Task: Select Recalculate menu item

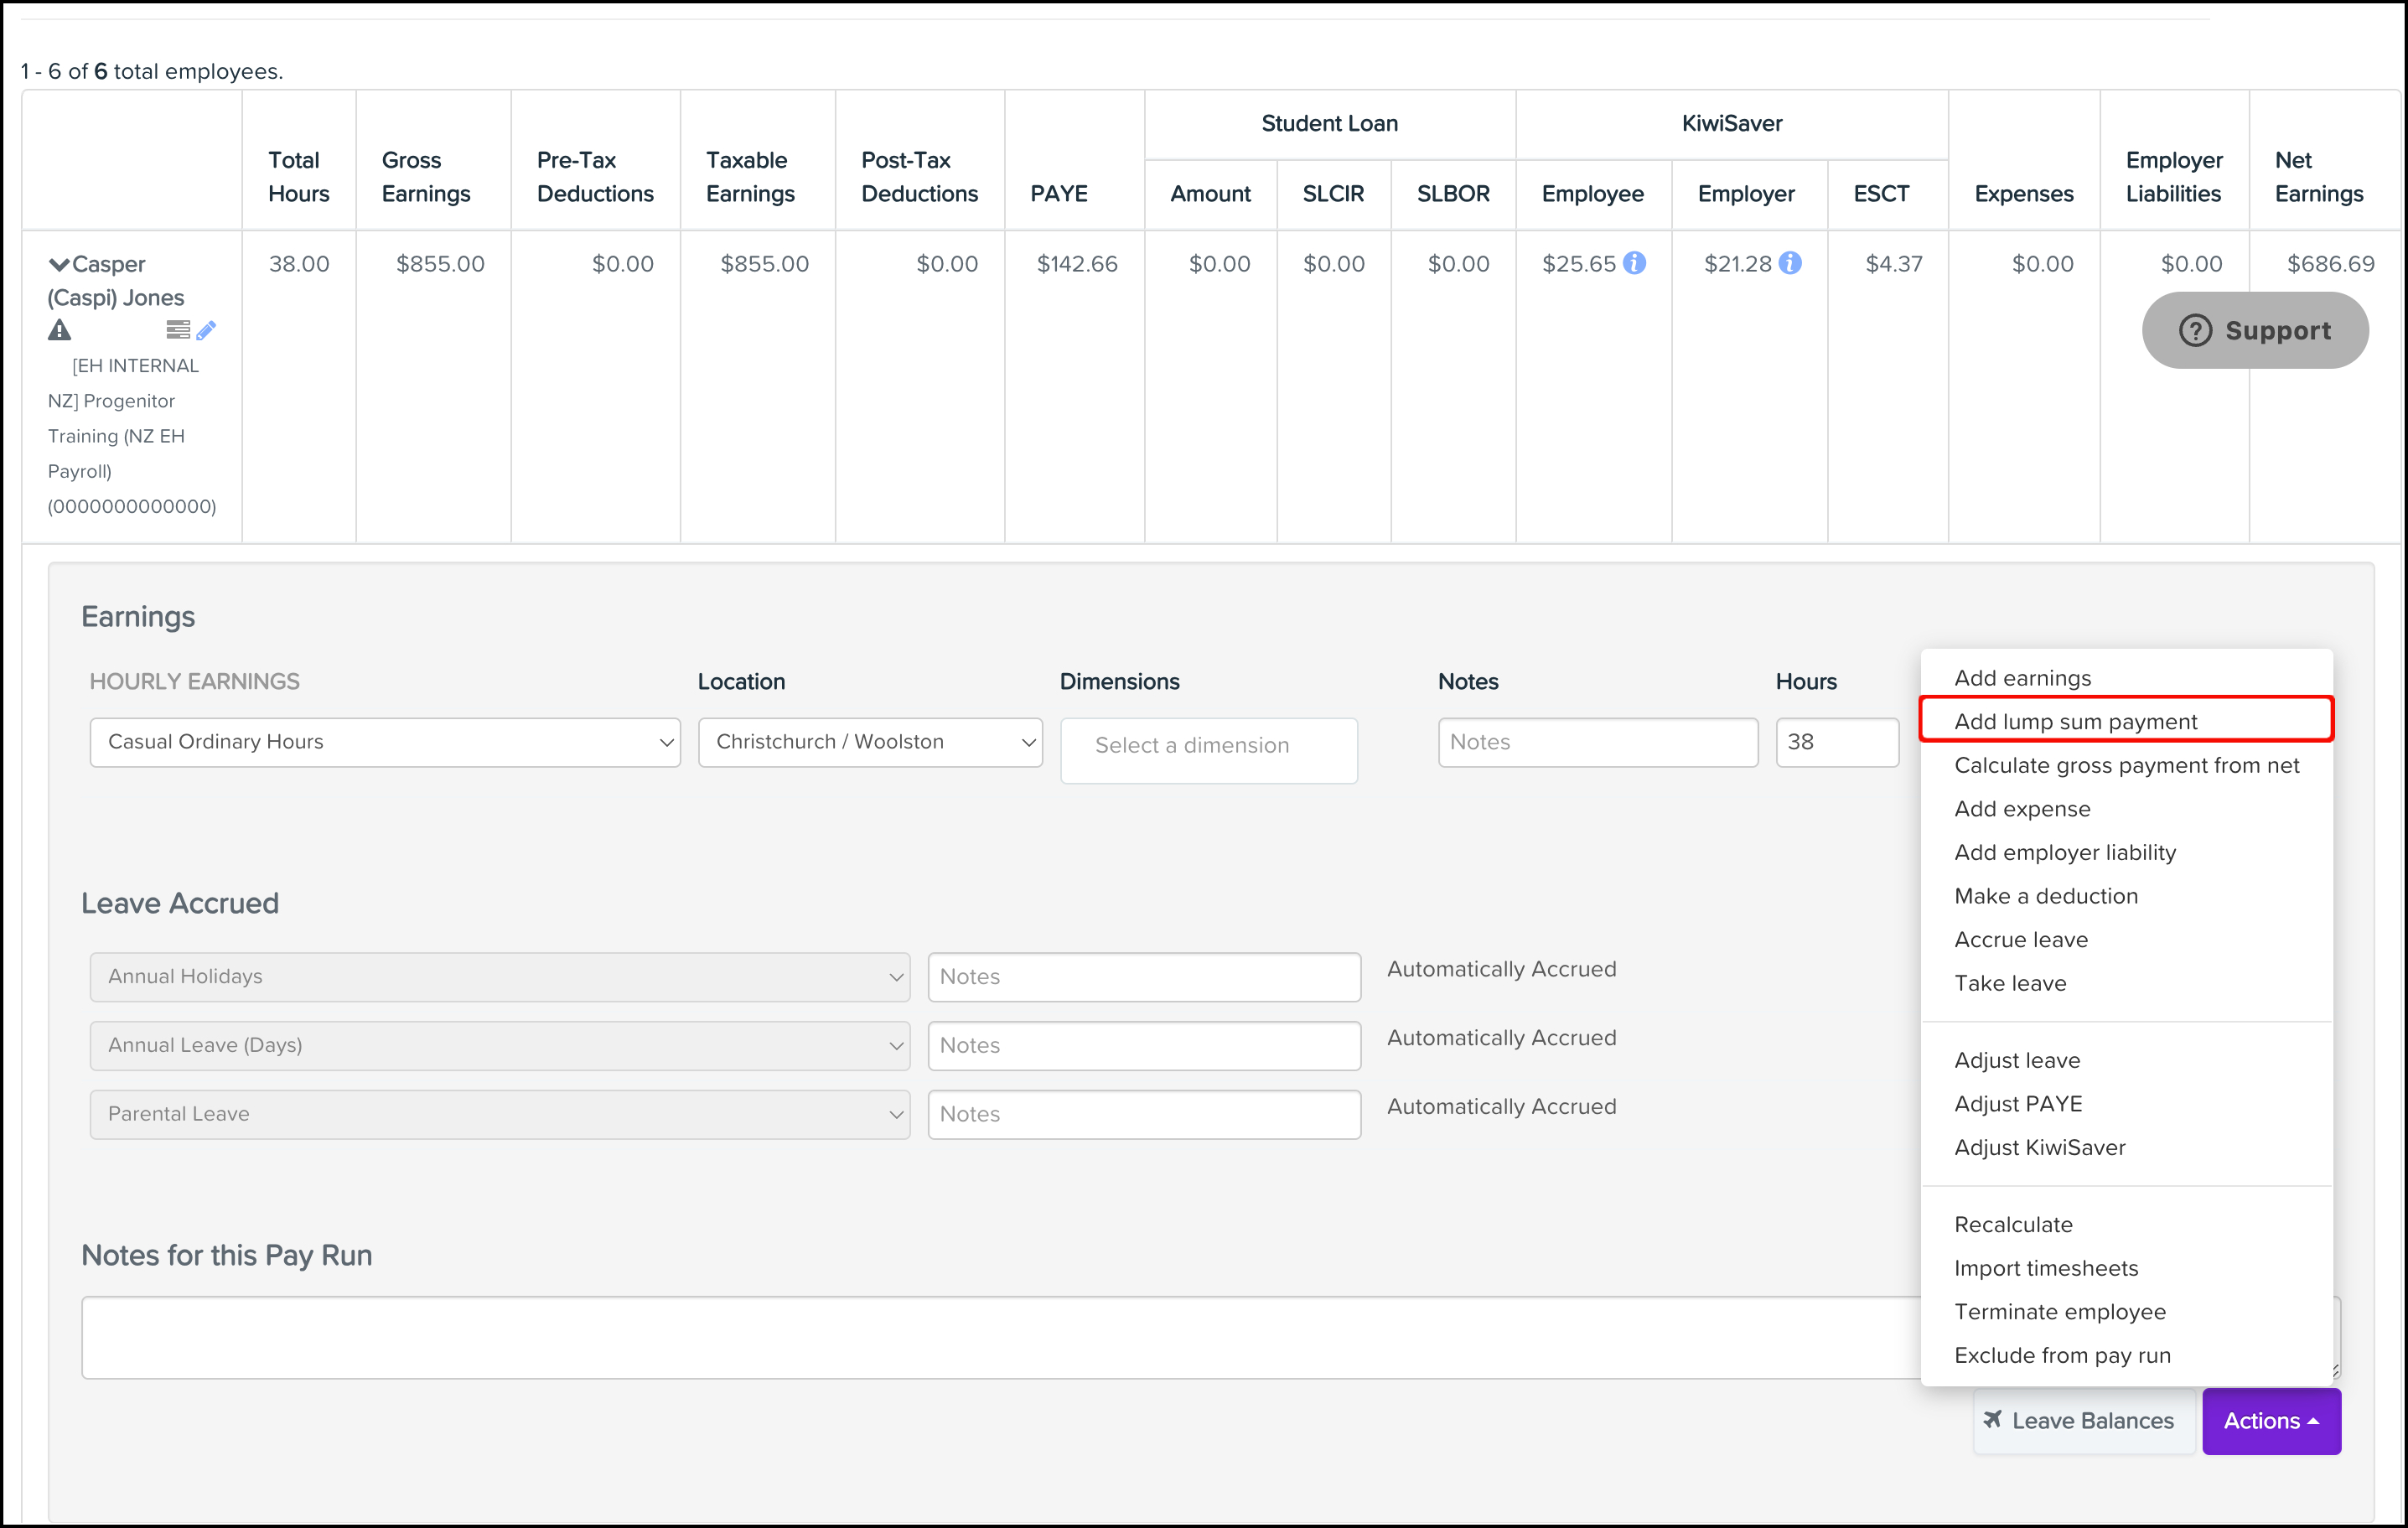Action: point(2013,1225)
